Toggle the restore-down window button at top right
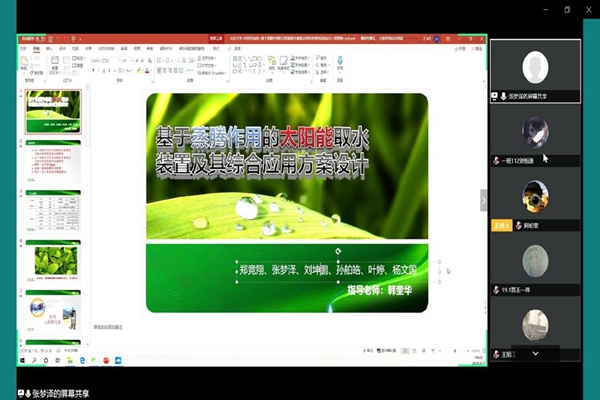The height and width of the screenshot is (400, 600). click(567, 10)
